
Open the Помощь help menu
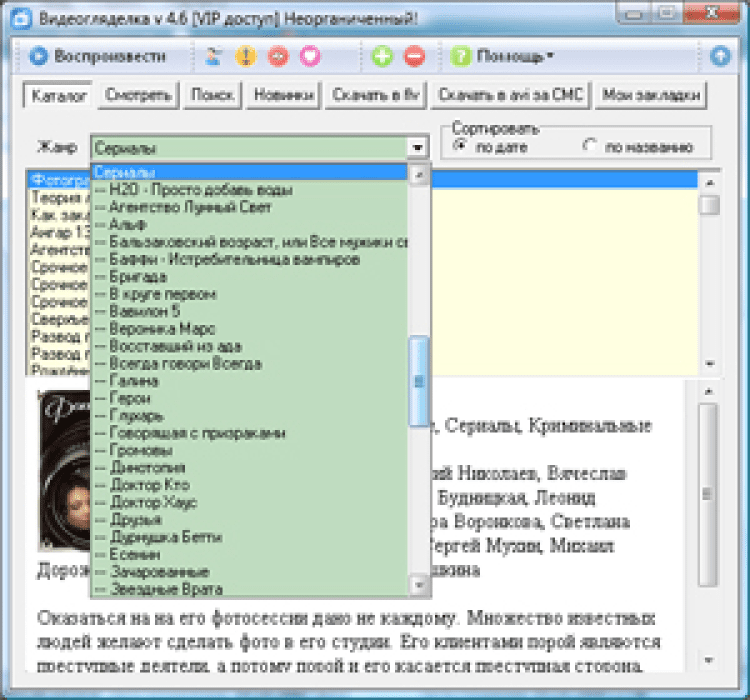pos(501,56)
